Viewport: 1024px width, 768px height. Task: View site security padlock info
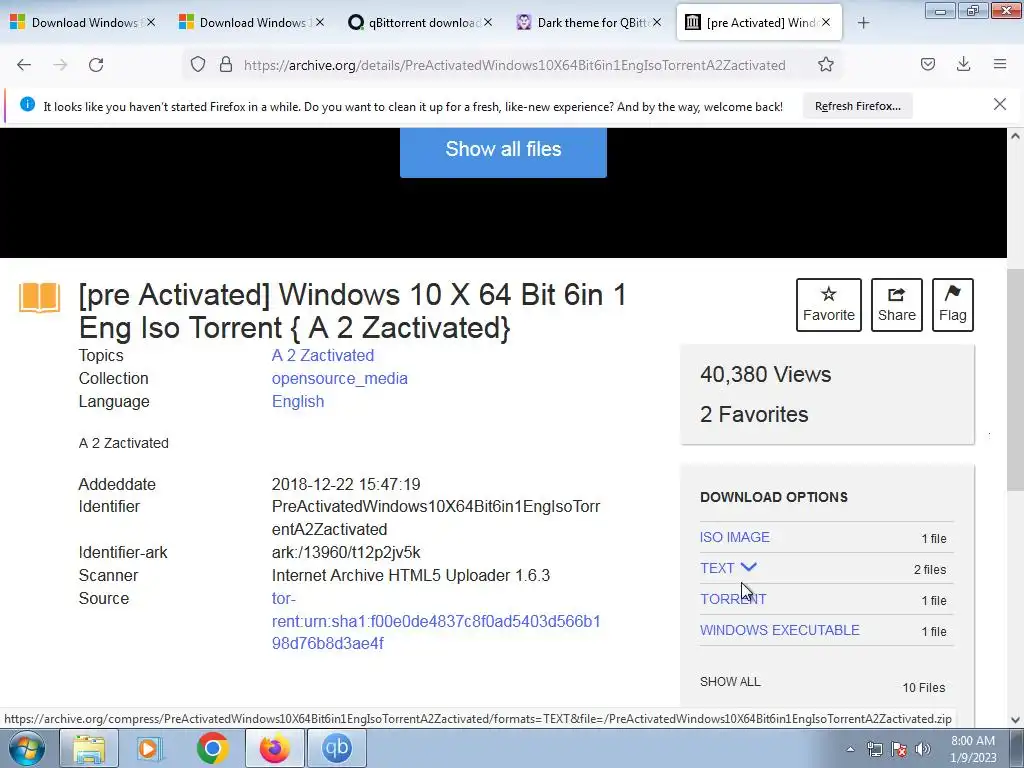coord(226,65)
